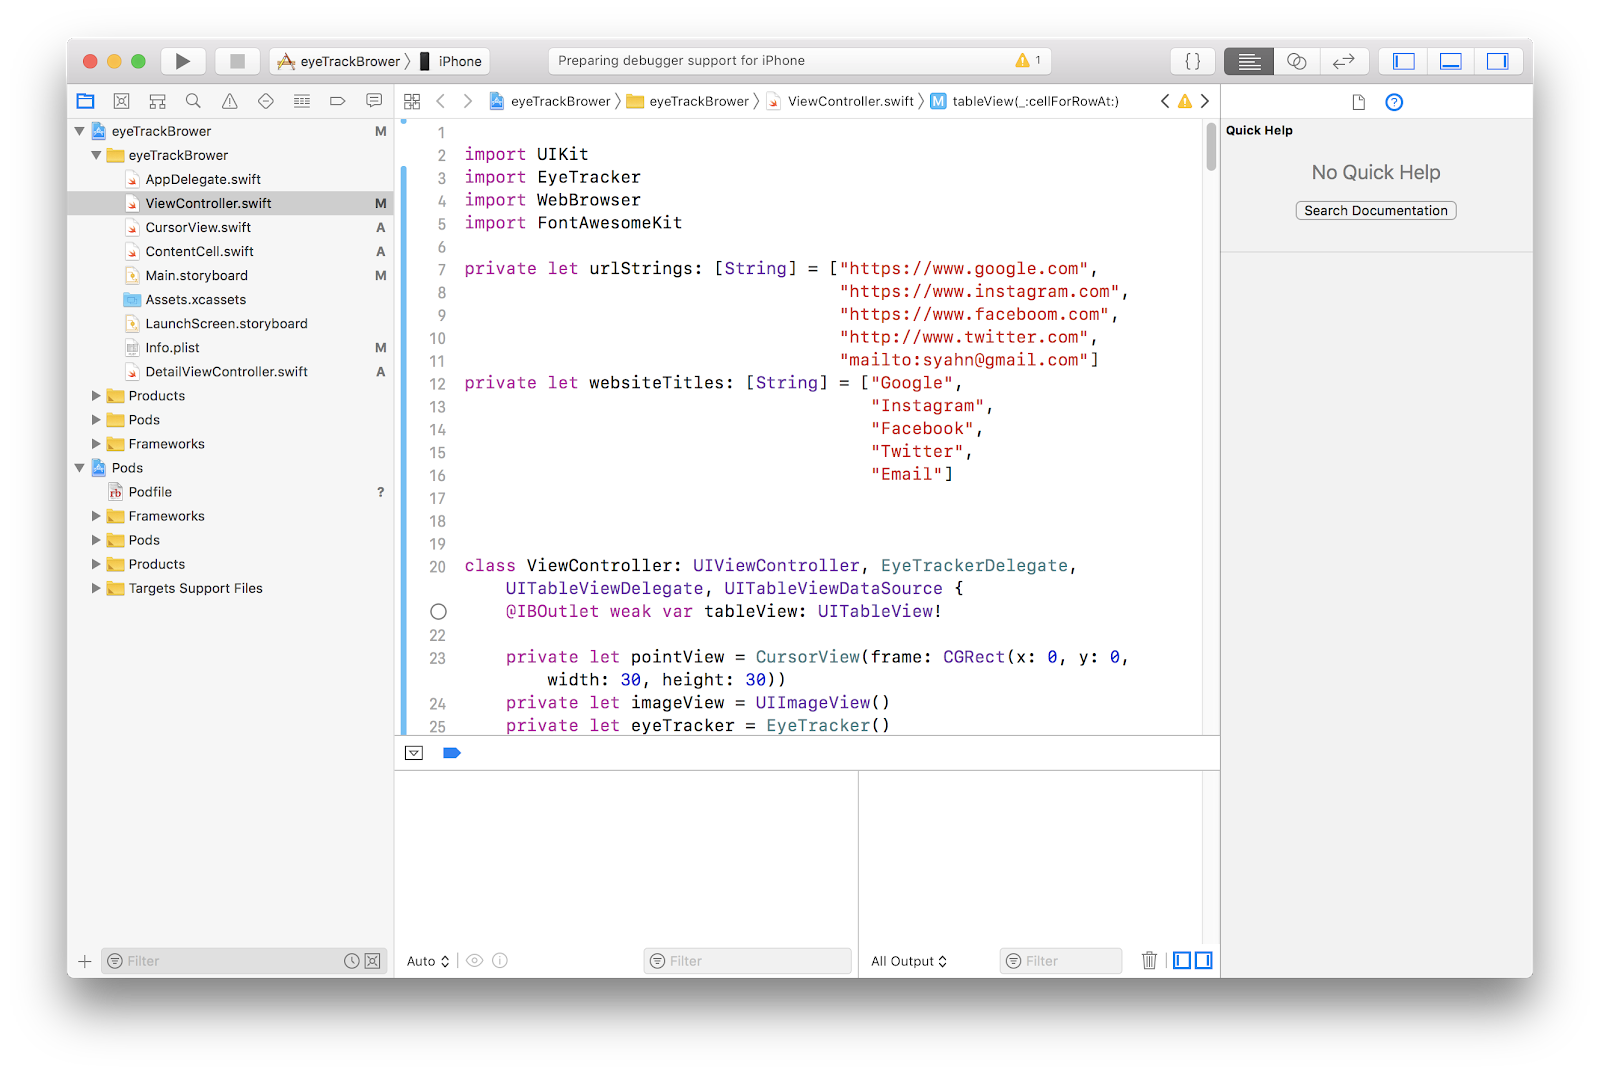Show the variables view pane button
1600x1074 pixels.
tap(1182, 960)
